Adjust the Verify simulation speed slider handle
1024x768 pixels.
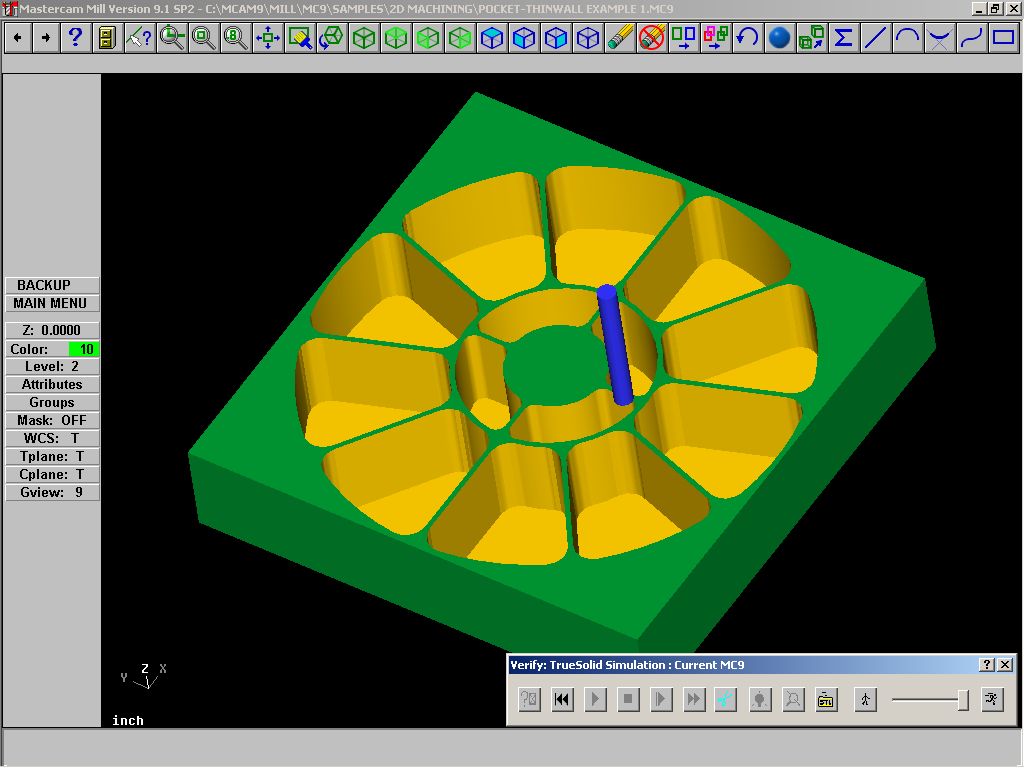click(x=963, y=700)
